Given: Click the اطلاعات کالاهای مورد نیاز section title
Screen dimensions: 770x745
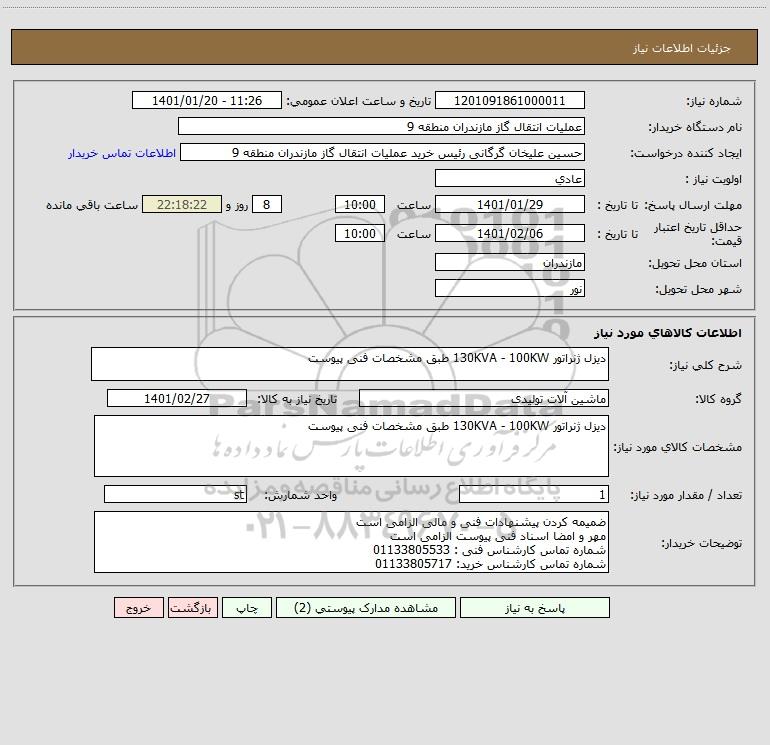Looking at the screenshot, I should point(668,333).
